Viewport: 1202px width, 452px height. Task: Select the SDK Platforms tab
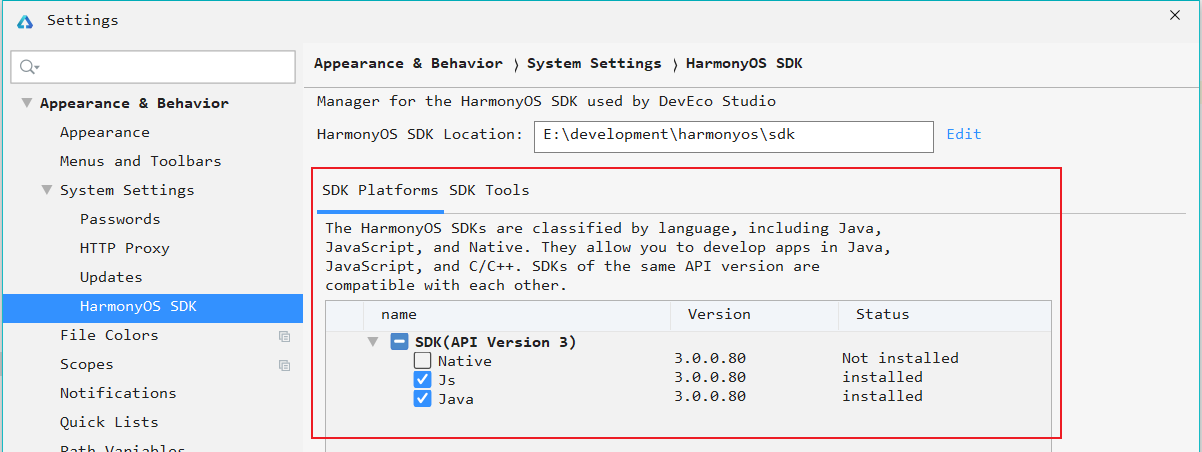pyautogui.click(x=380, y=190)
